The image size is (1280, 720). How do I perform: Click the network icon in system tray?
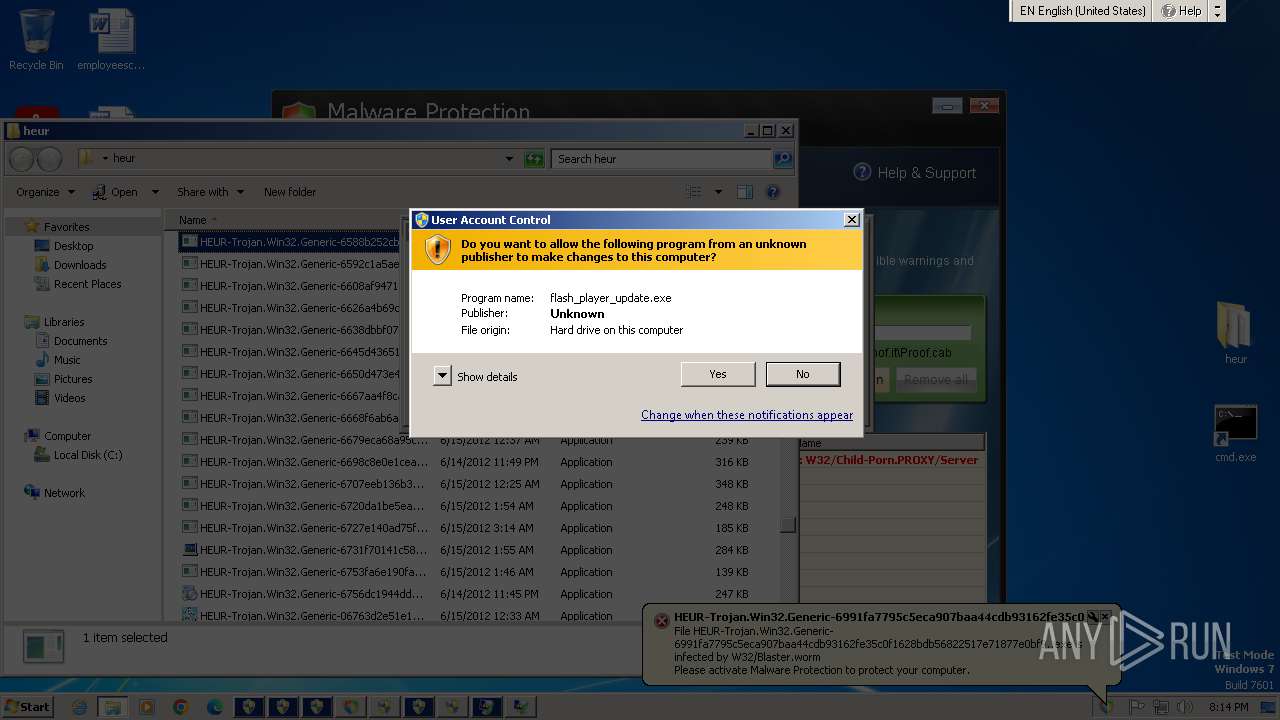tap(1161, 707)
